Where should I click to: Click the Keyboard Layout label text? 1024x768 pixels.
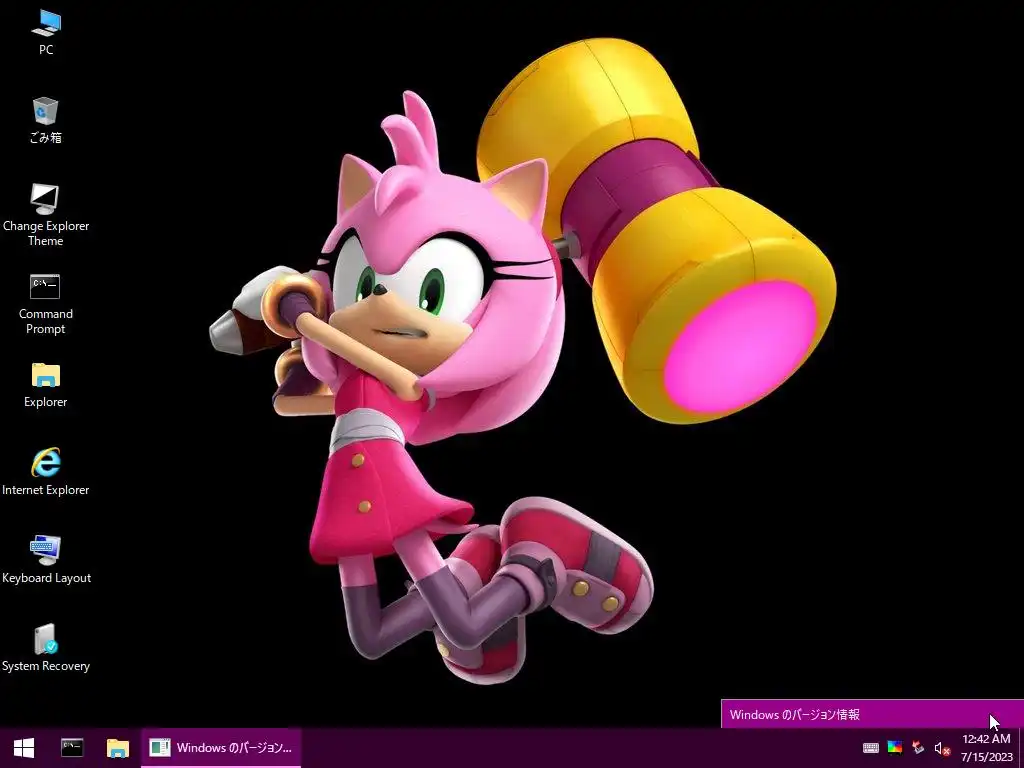pyautogui.click(x=46, y=578)
